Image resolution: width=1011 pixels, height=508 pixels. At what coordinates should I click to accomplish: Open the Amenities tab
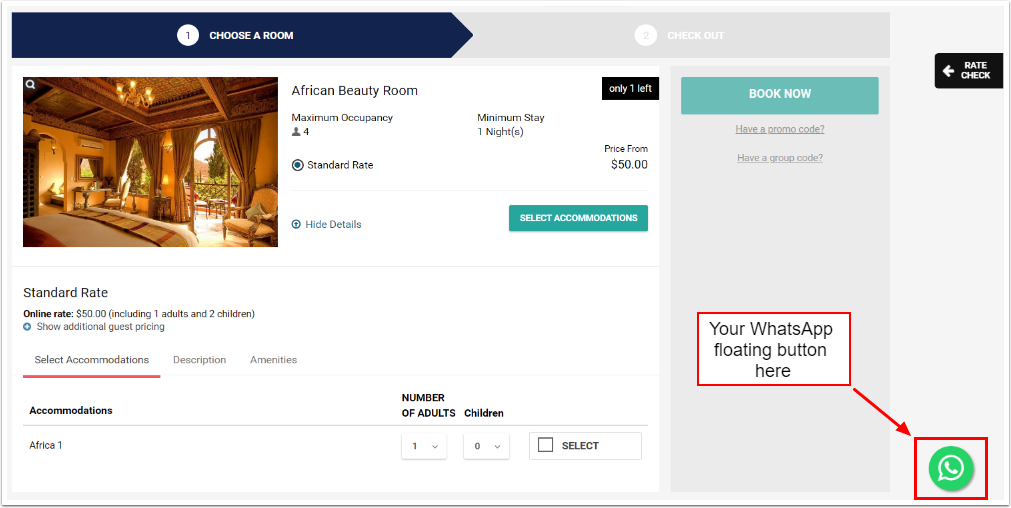click(x=273, y=360)
